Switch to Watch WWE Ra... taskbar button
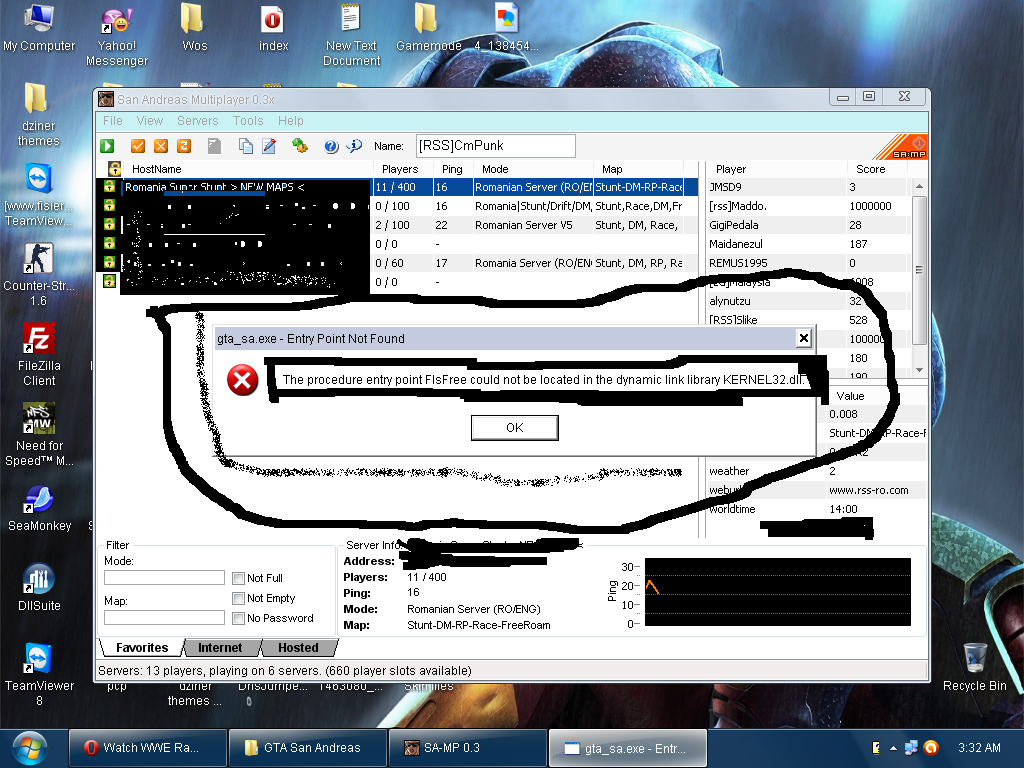Image resolution: width=1024 pixels, height=768 pixels. (148, 748)
